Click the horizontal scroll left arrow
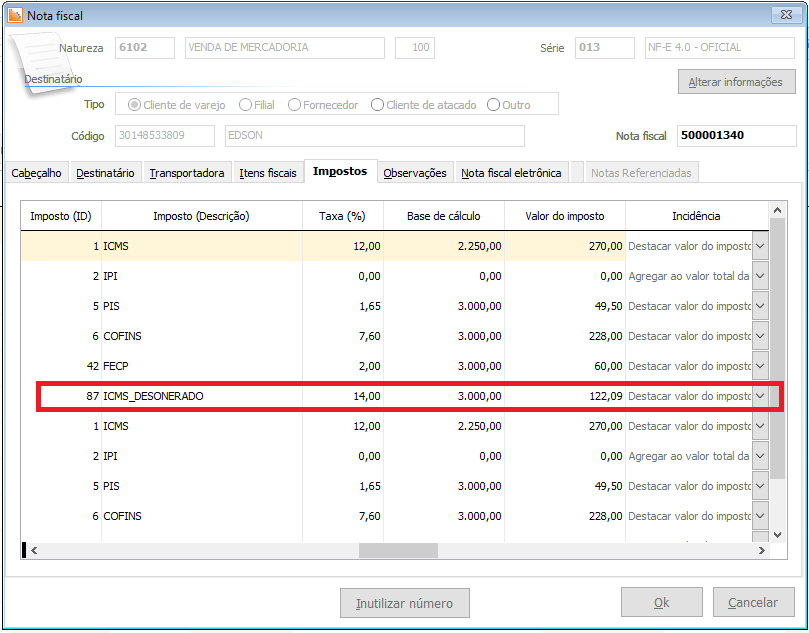The height and width of the screenshot is (633, 809). point(33,550)
